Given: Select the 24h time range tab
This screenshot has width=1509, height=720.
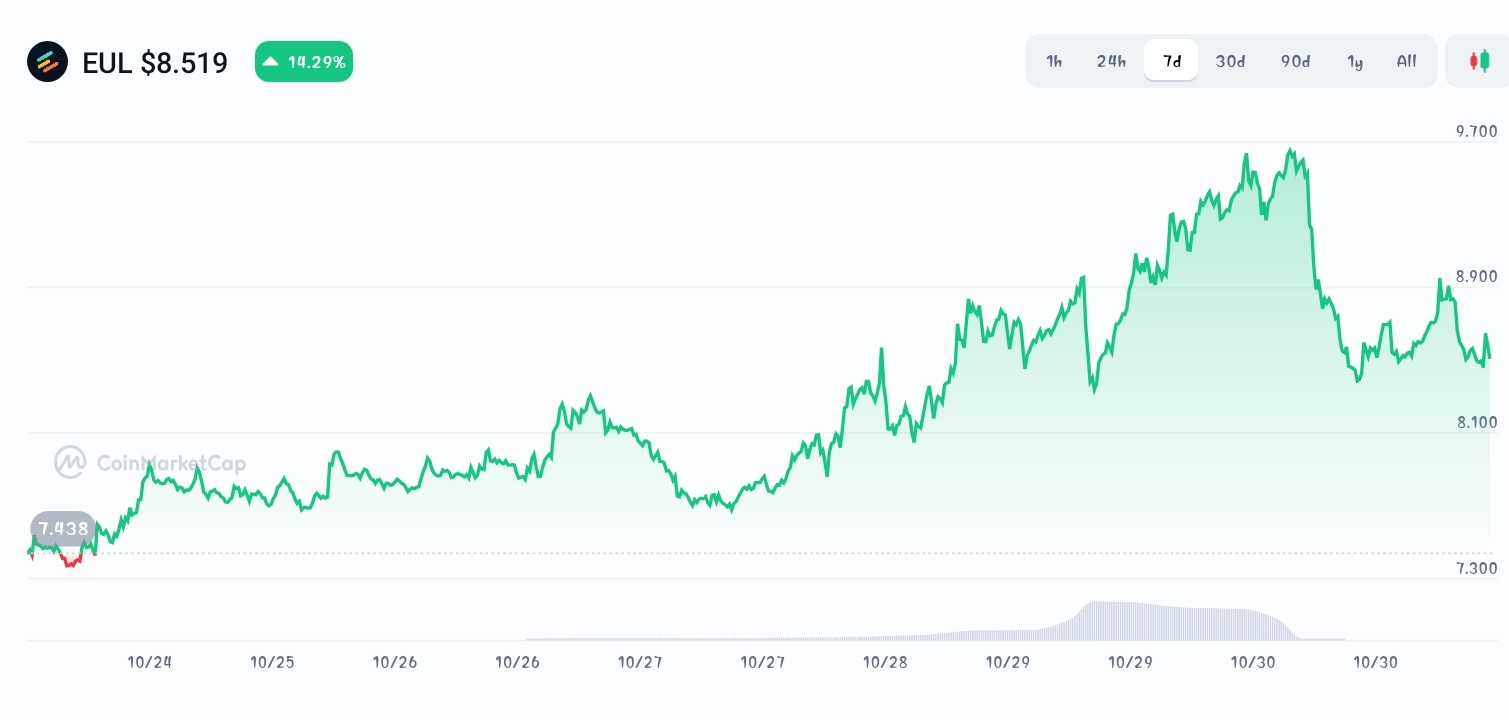Looking at the screenshot, I should point(1111,61).
